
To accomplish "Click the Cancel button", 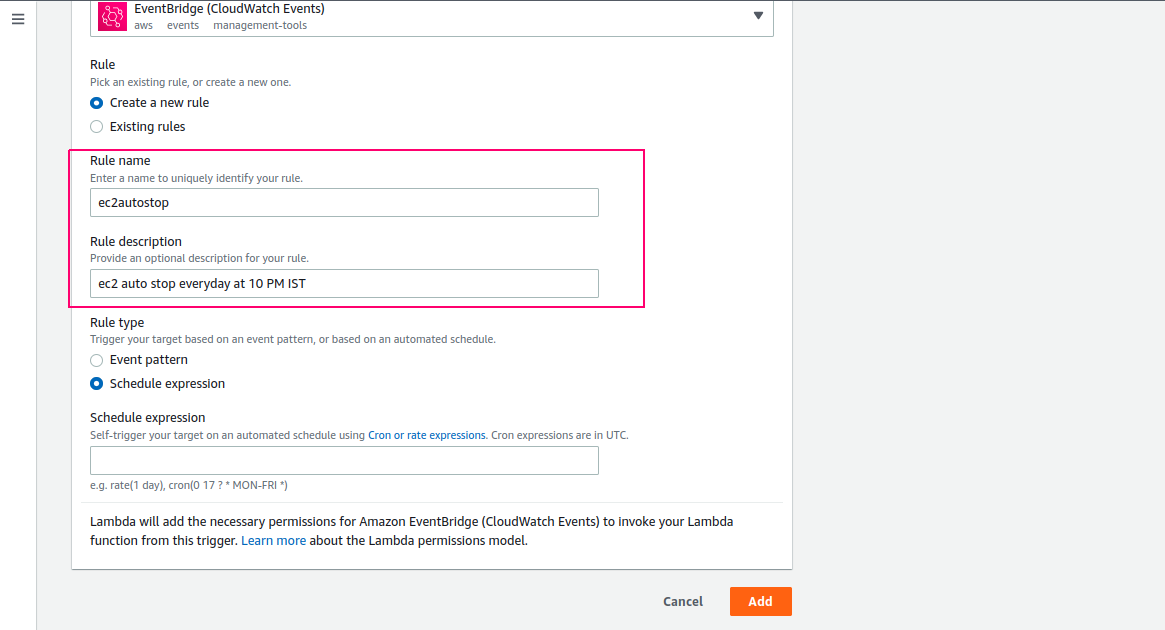I will (683, 602).
